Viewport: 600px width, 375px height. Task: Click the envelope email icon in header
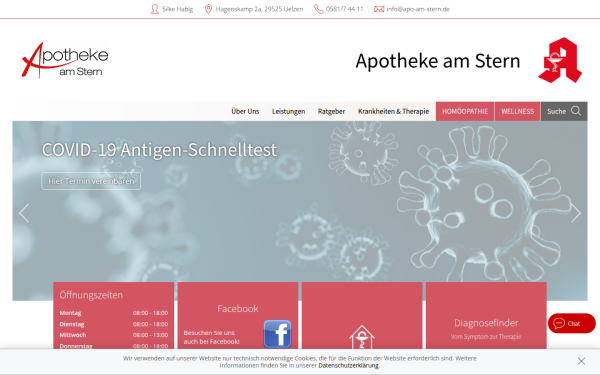click(379, 9)
